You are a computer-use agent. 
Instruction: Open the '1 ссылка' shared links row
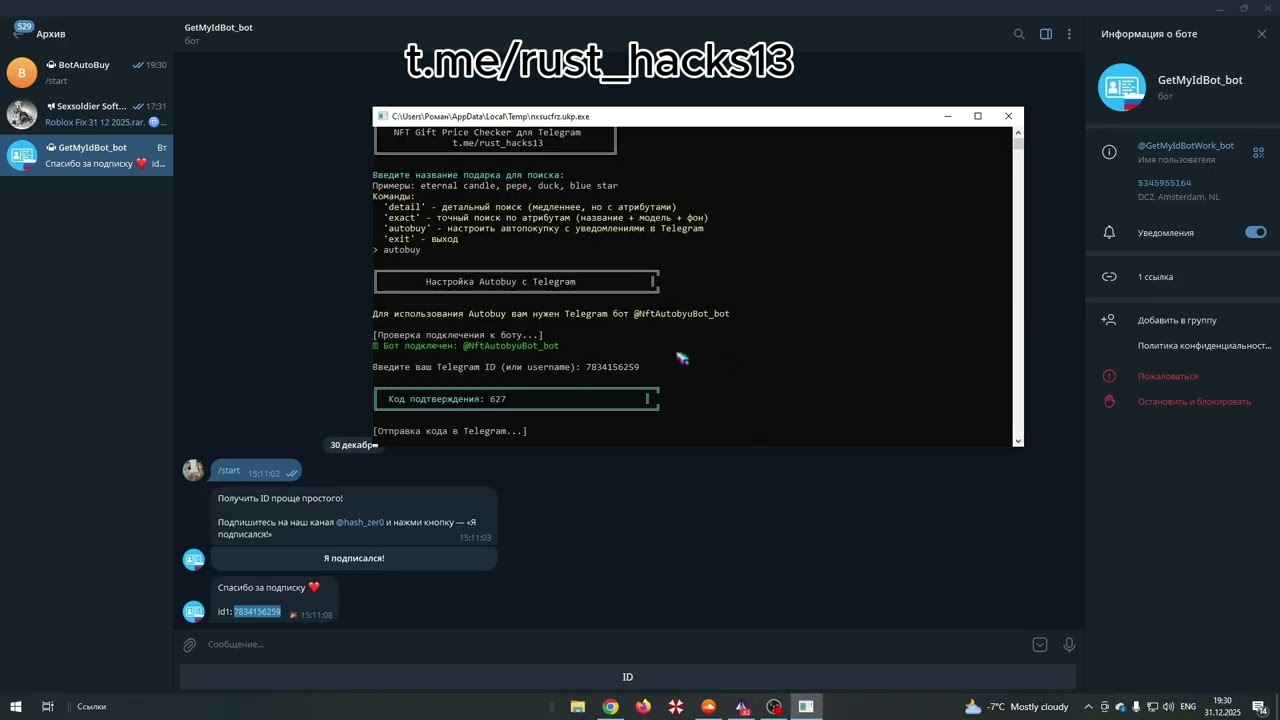click(x=1183, y=277)
